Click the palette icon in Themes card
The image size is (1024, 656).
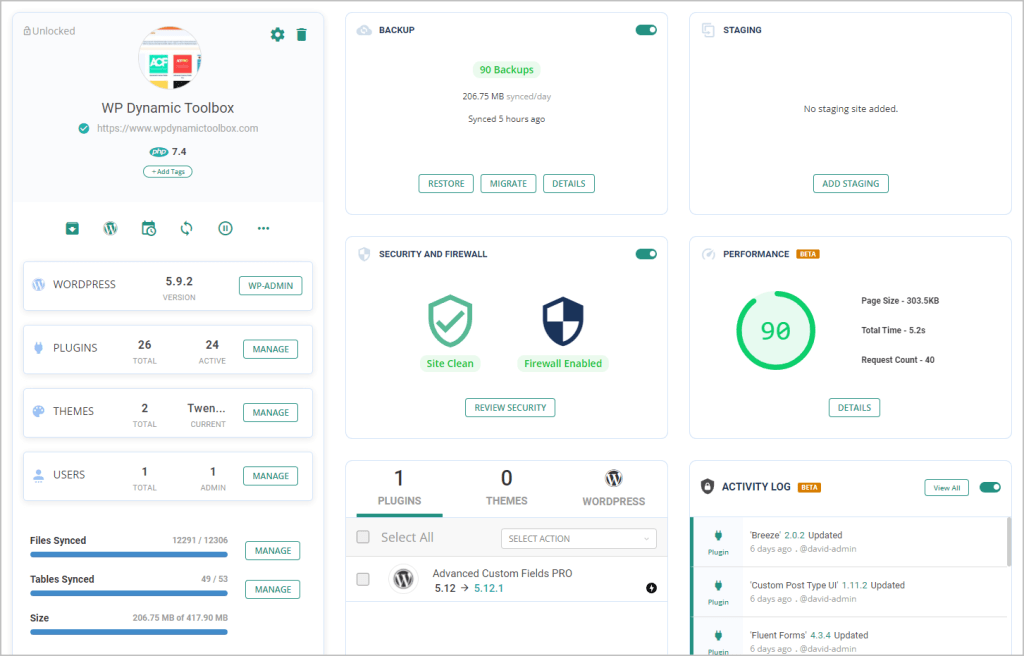39,412
